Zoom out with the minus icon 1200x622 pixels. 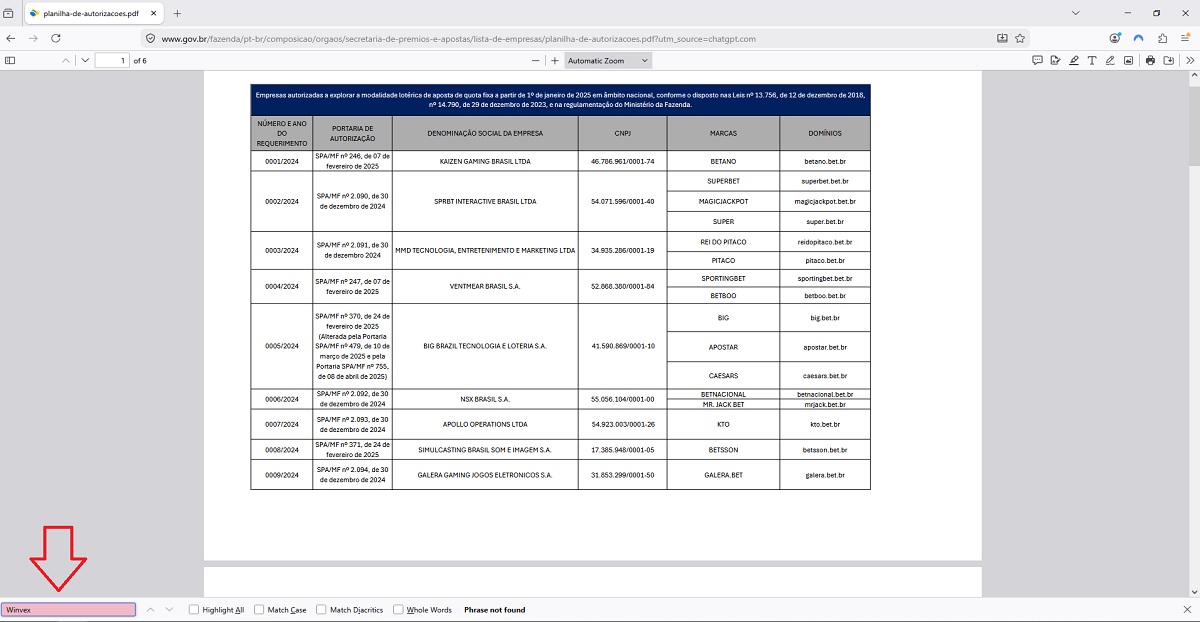click(x=536, y=60)
